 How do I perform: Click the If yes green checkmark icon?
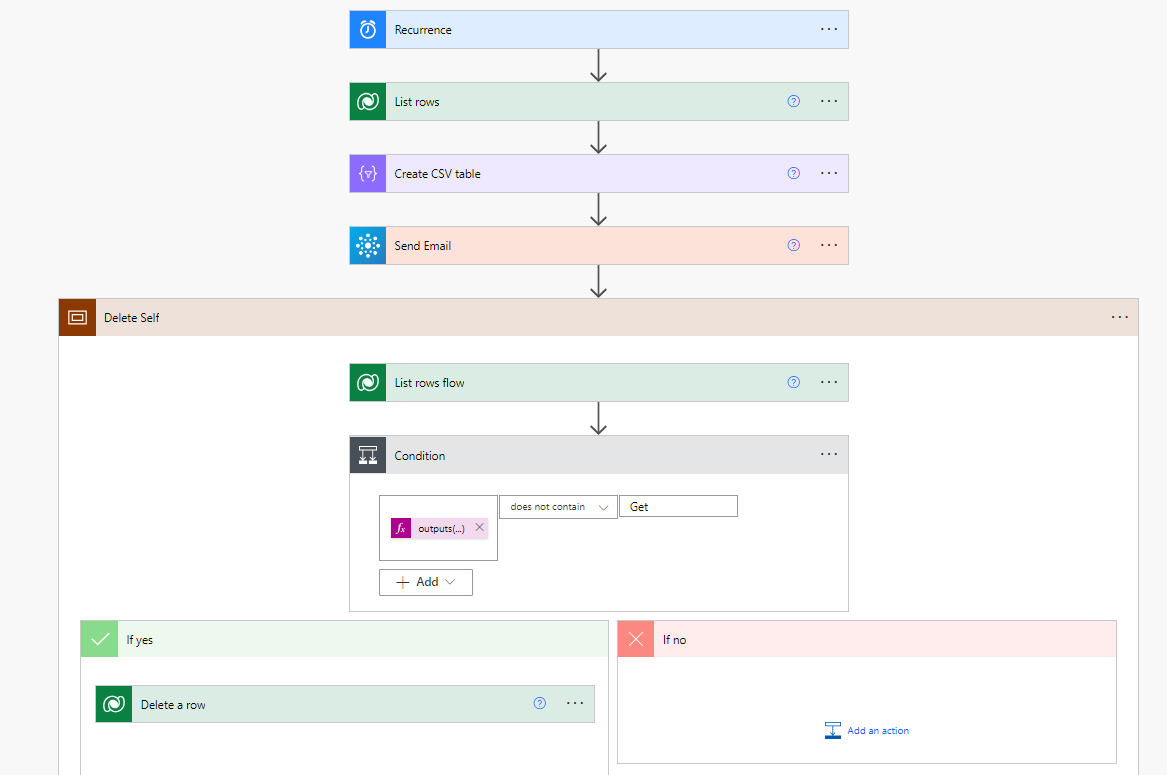click(98, 638)
